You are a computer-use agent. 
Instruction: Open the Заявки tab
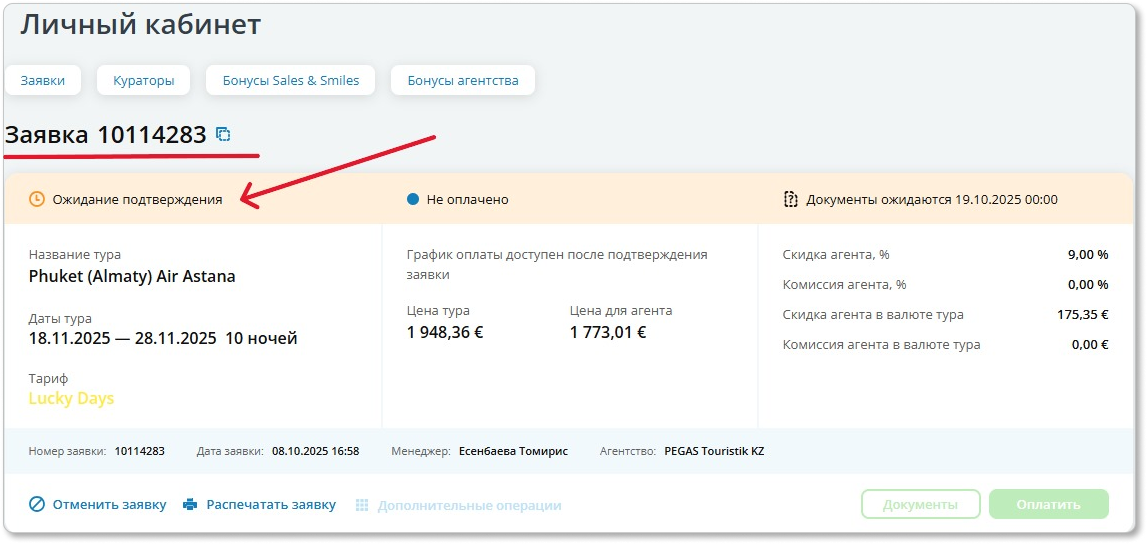[42, 80]
